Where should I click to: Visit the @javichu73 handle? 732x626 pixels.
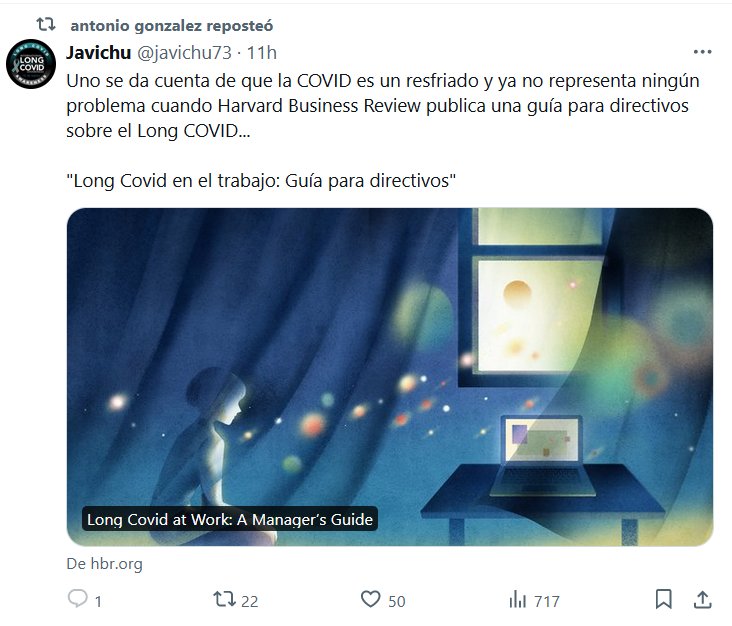pyautogui.click(x=184, y=53)
